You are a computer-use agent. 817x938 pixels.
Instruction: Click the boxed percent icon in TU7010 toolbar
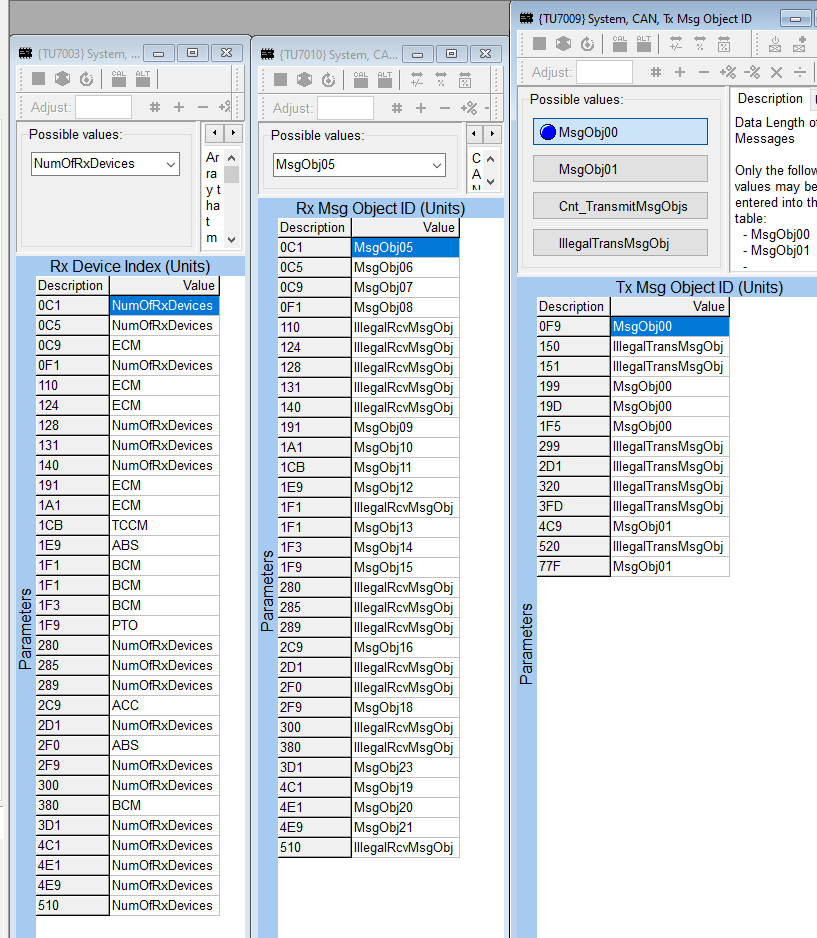pos(465,80)
